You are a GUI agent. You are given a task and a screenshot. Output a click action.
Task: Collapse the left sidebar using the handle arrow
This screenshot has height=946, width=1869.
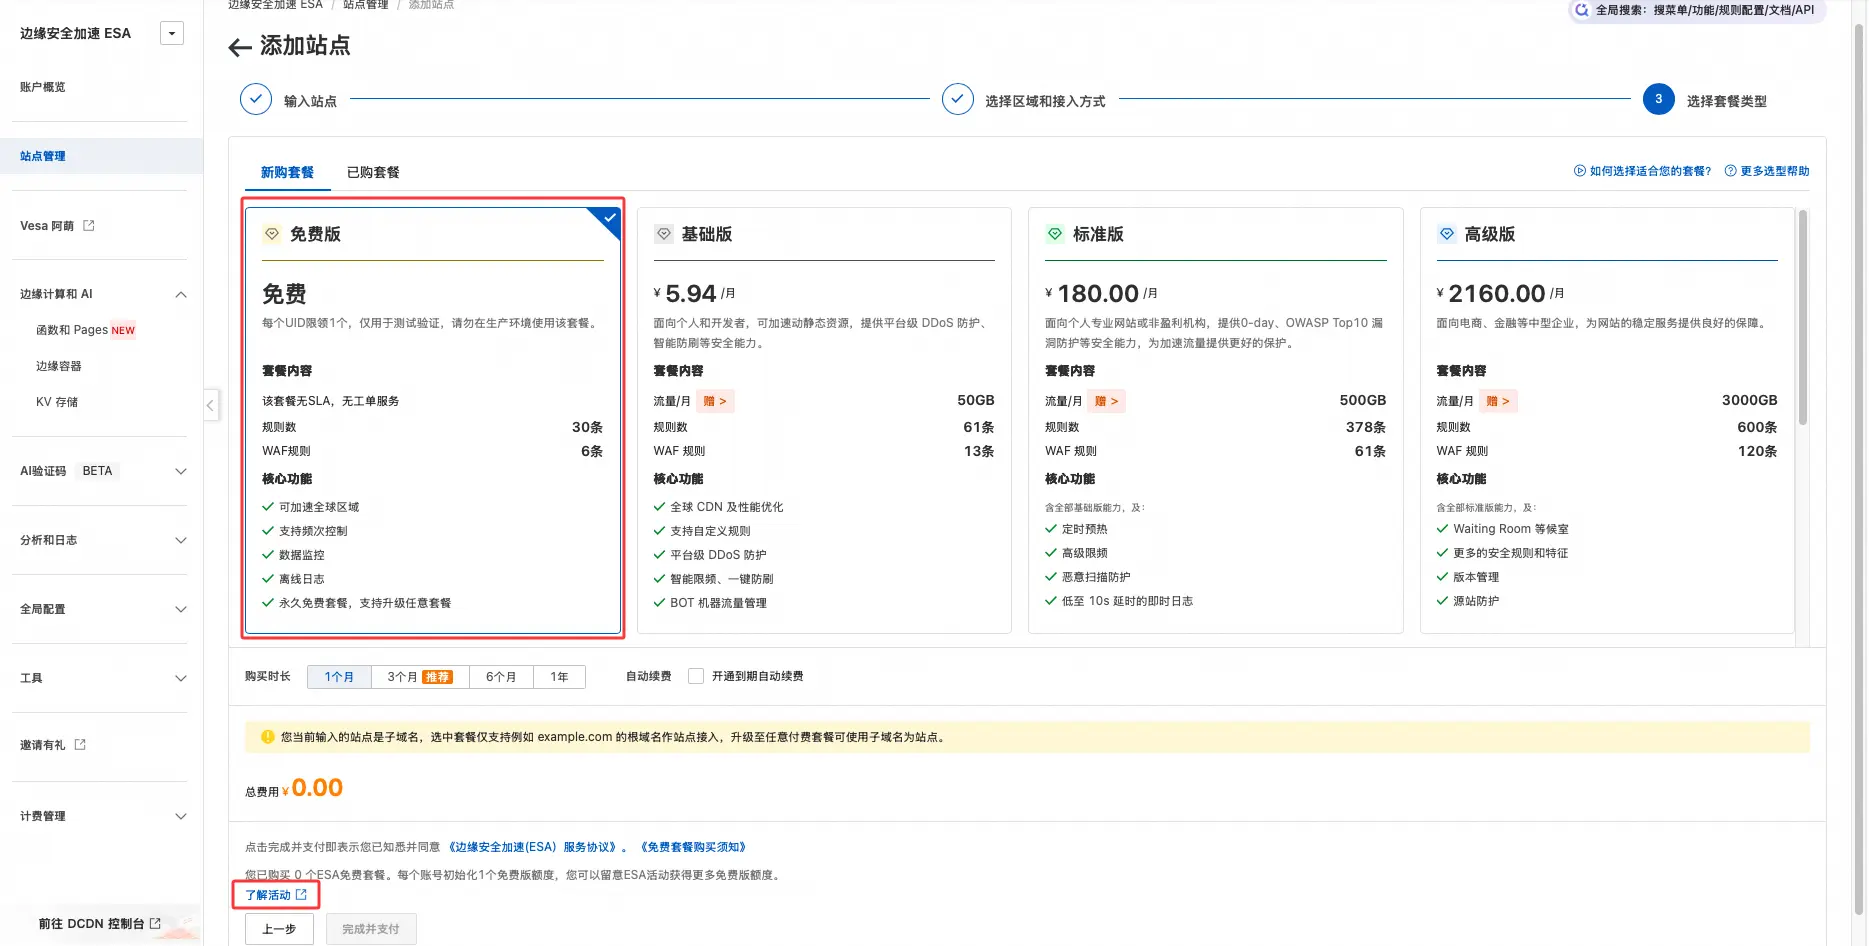click(210, 405)
